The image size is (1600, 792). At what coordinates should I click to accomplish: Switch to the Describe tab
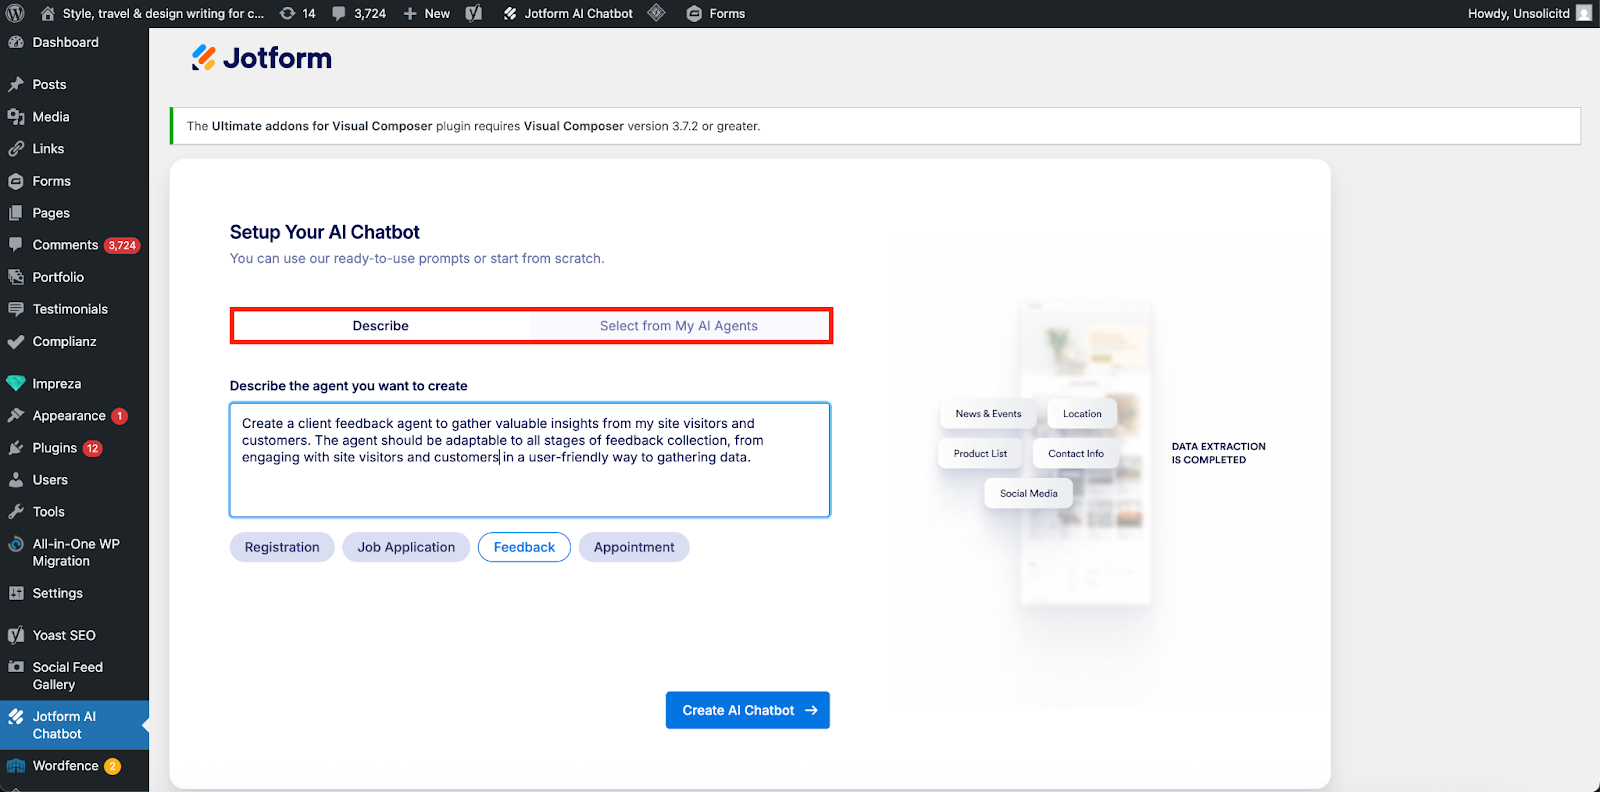[381, 326]
